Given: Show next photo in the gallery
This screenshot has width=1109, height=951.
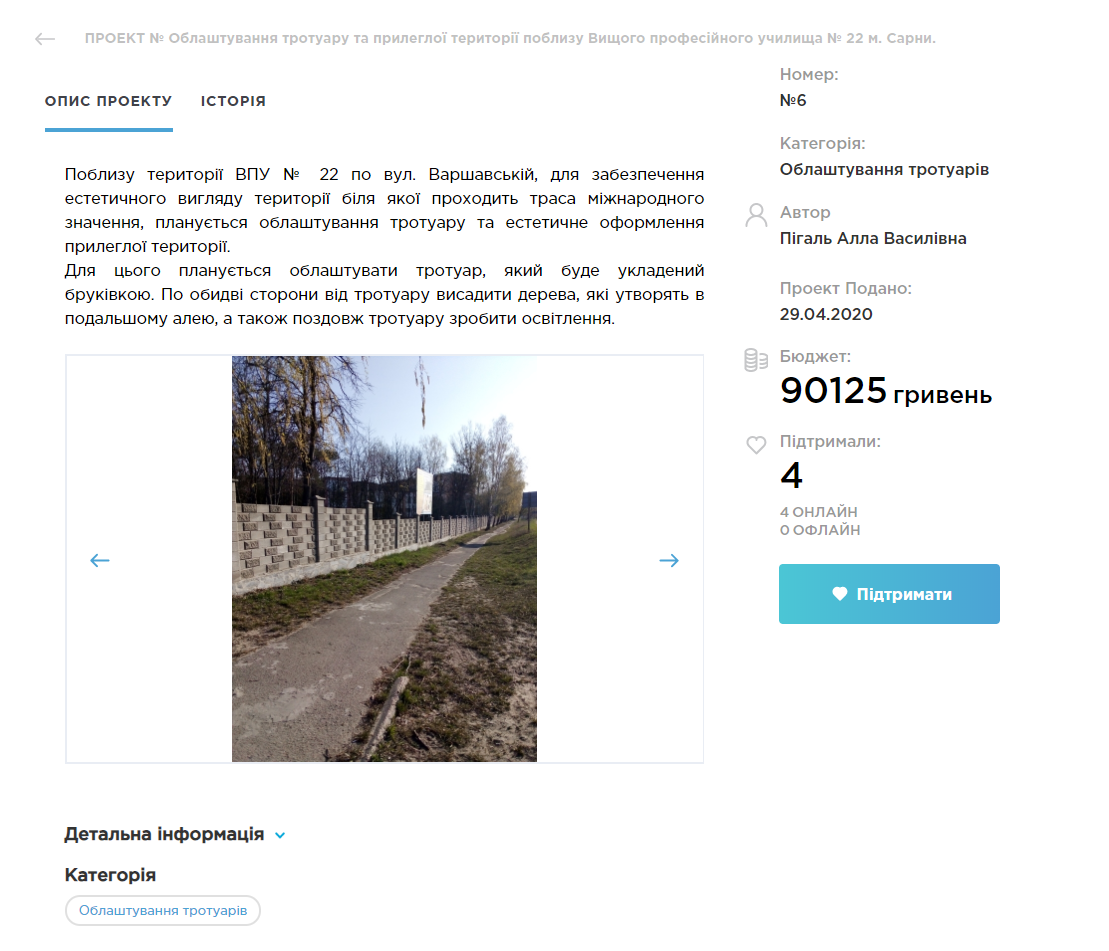Looking at the screenshot, I should 669,561.
